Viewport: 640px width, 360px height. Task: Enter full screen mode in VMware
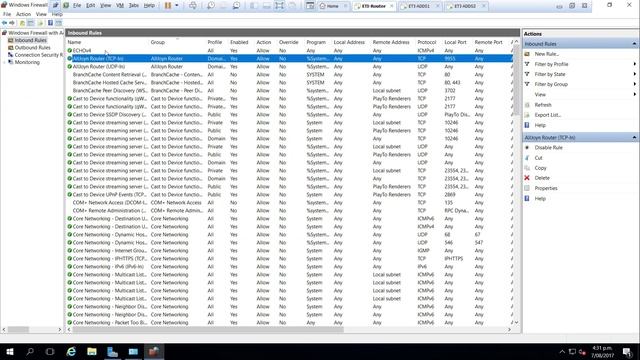coord(279,6)
